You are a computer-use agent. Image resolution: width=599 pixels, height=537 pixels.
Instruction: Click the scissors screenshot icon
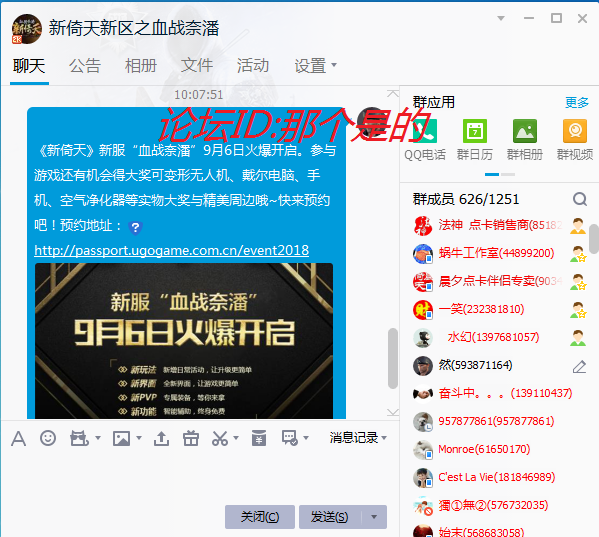220,438
